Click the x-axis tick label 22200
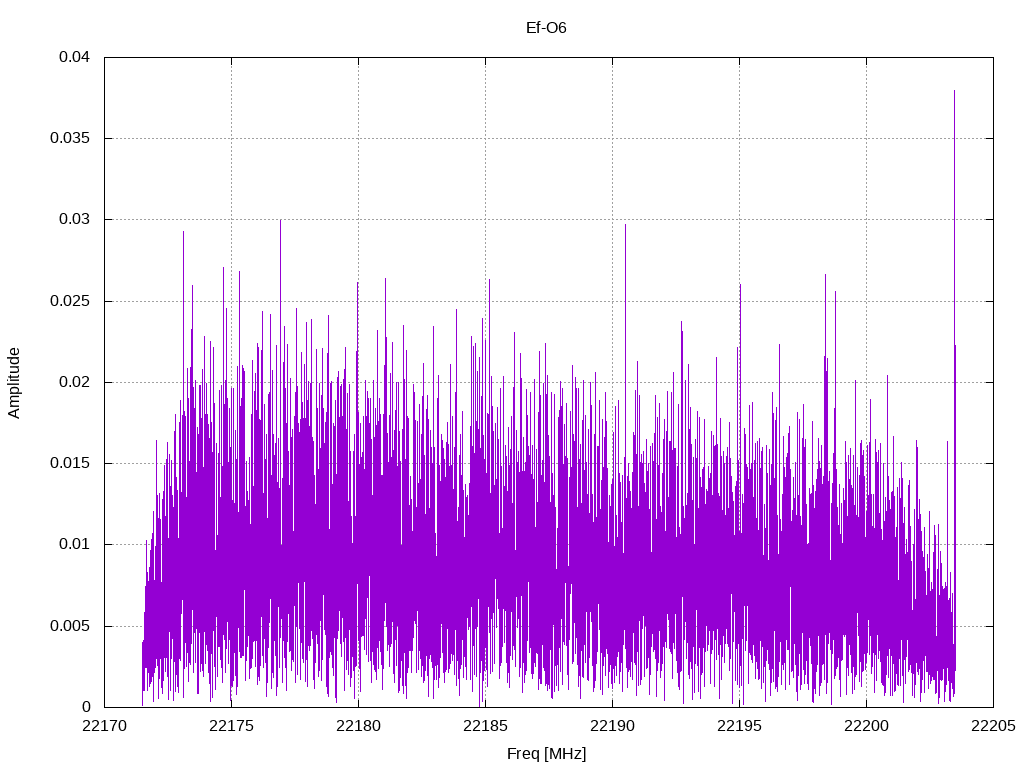This screenshot has width=1024, height=768. point(866,726)
